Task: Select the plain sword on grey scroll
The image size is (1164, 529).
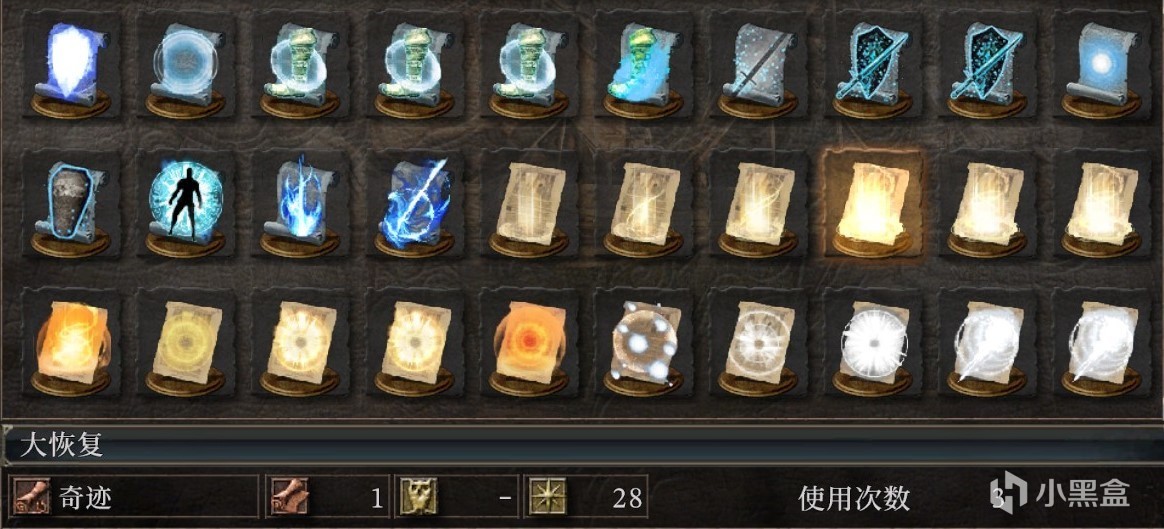Action: [758, 65]
